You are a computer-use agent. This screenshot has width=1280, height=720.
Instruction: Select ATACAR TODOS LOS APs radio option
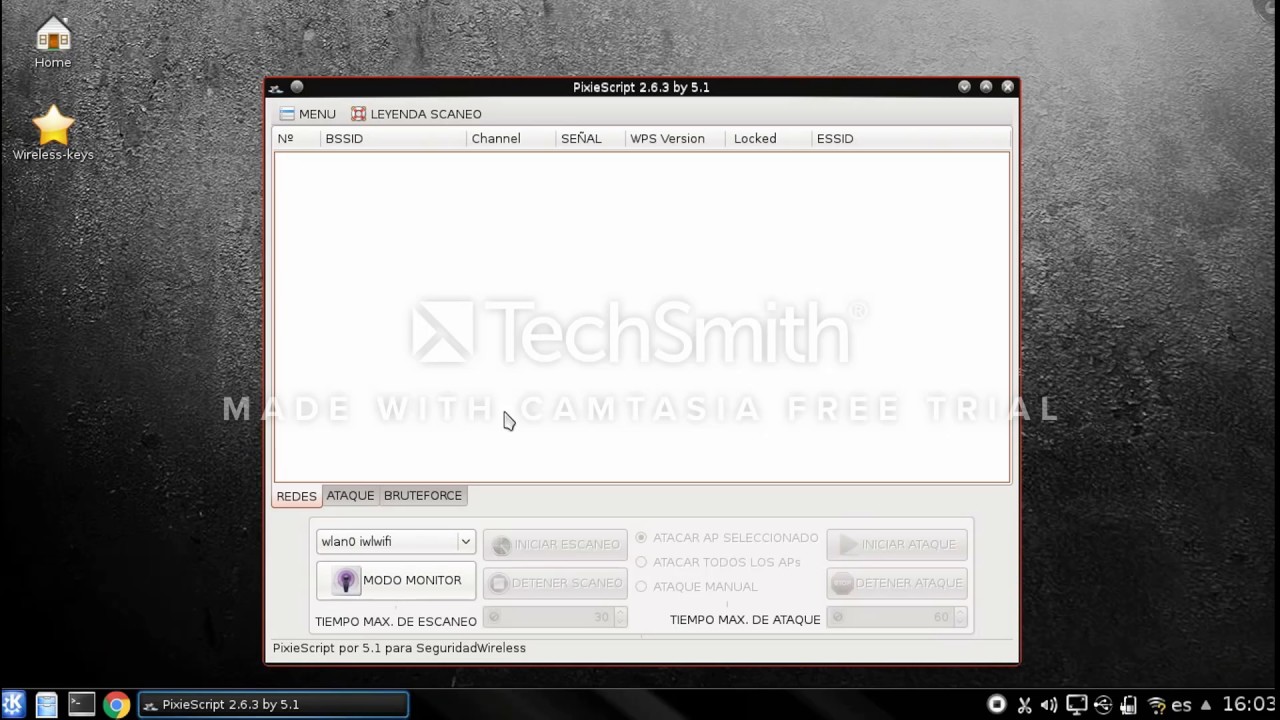coord(718,562)
